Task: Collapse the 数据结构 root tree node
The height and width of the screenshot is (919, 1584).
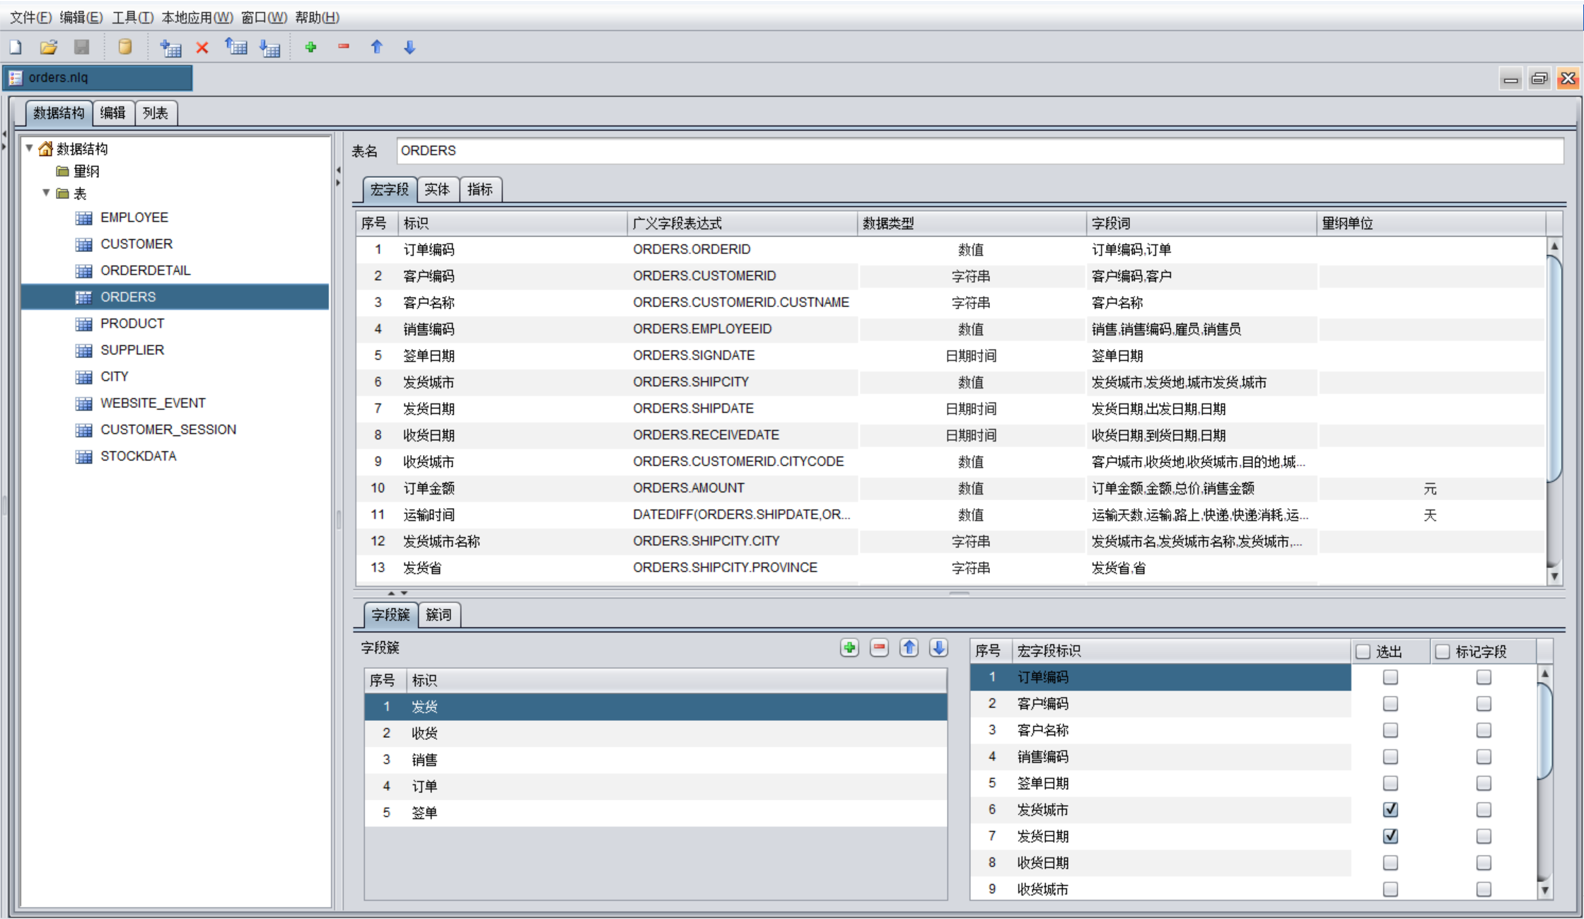Action: pos(30,148)
